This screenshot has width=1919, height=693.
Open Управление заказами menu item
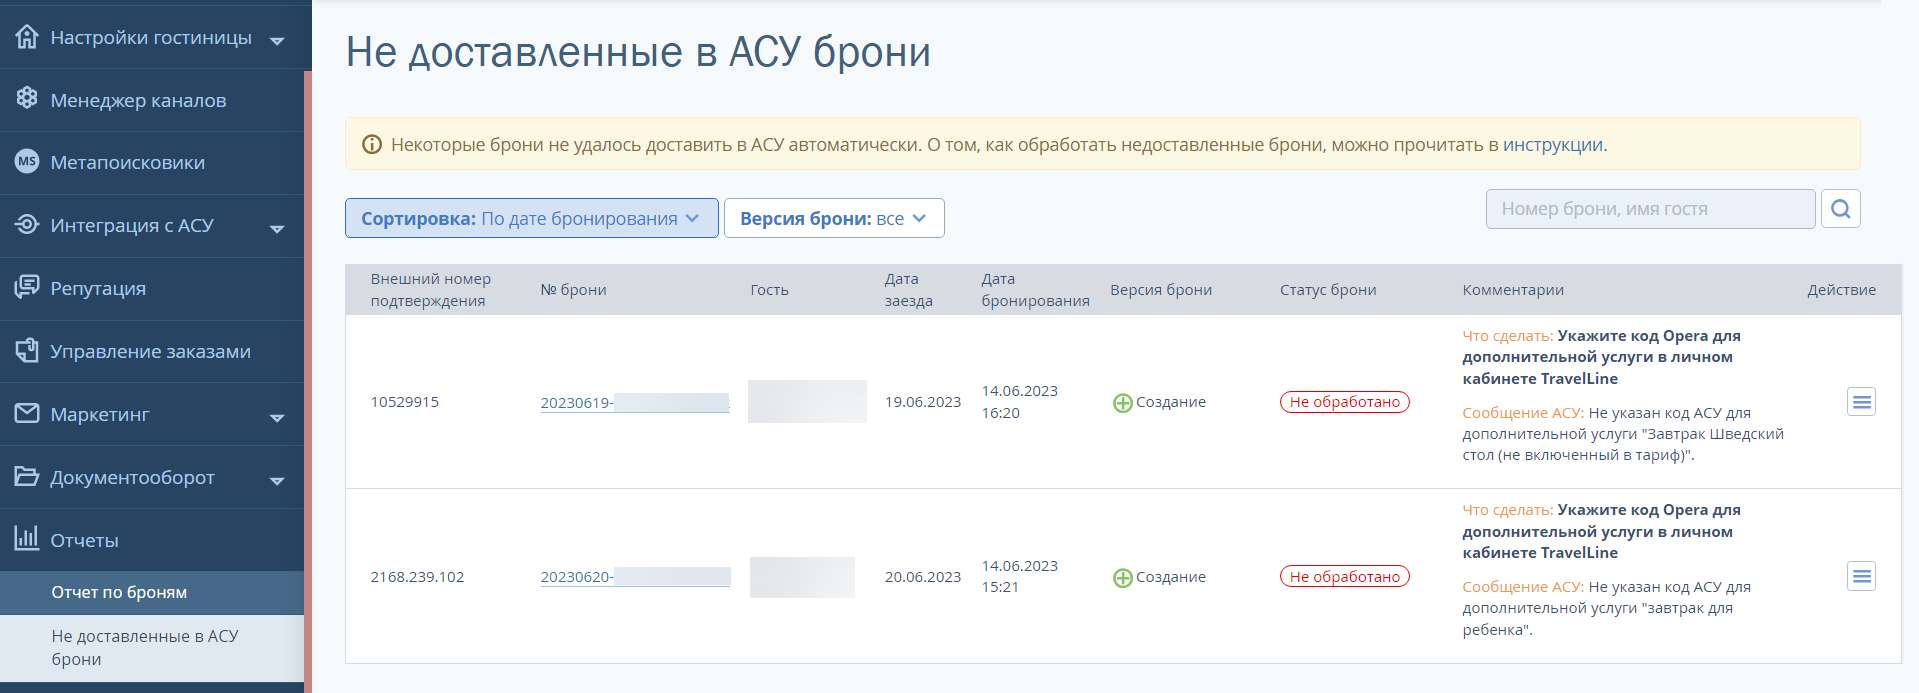[x=152, y=352]
